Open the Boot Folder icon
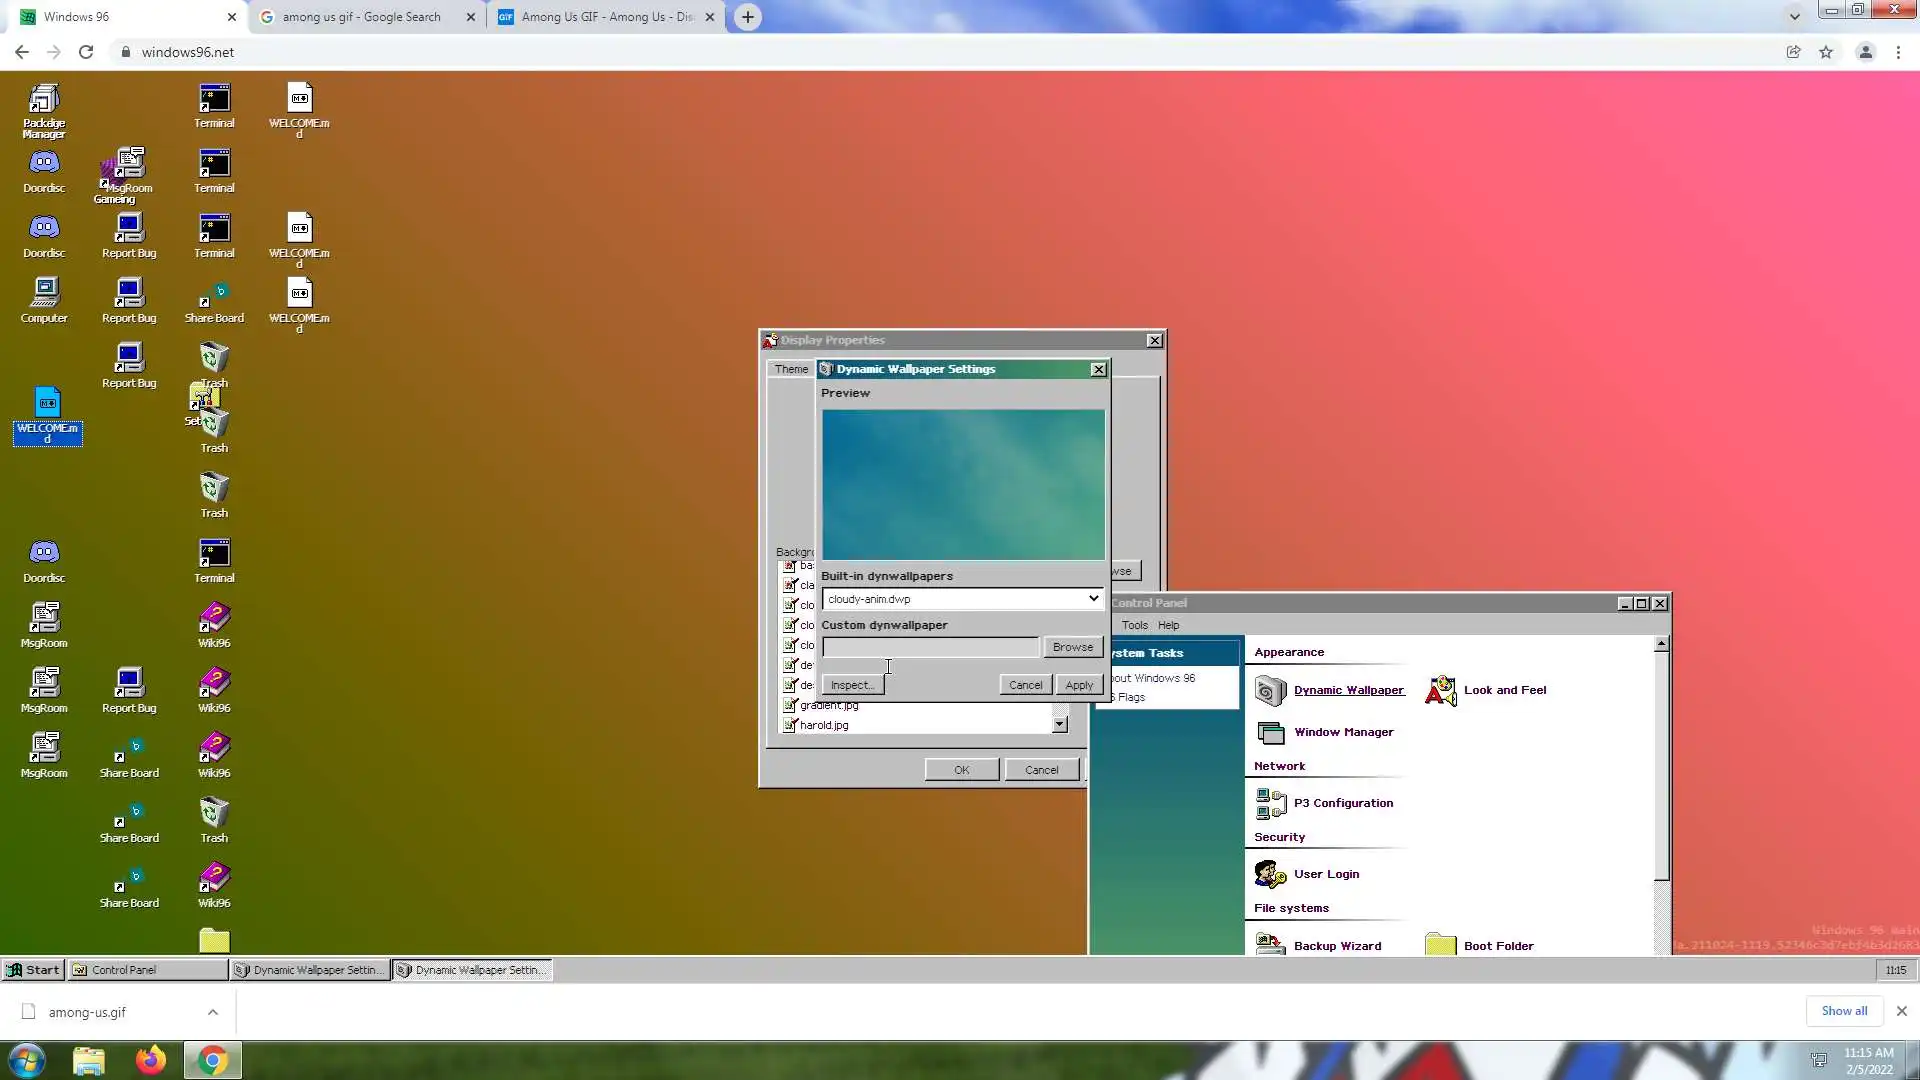Viewport: 1920px width, 1080px height. click(1440, 944)
